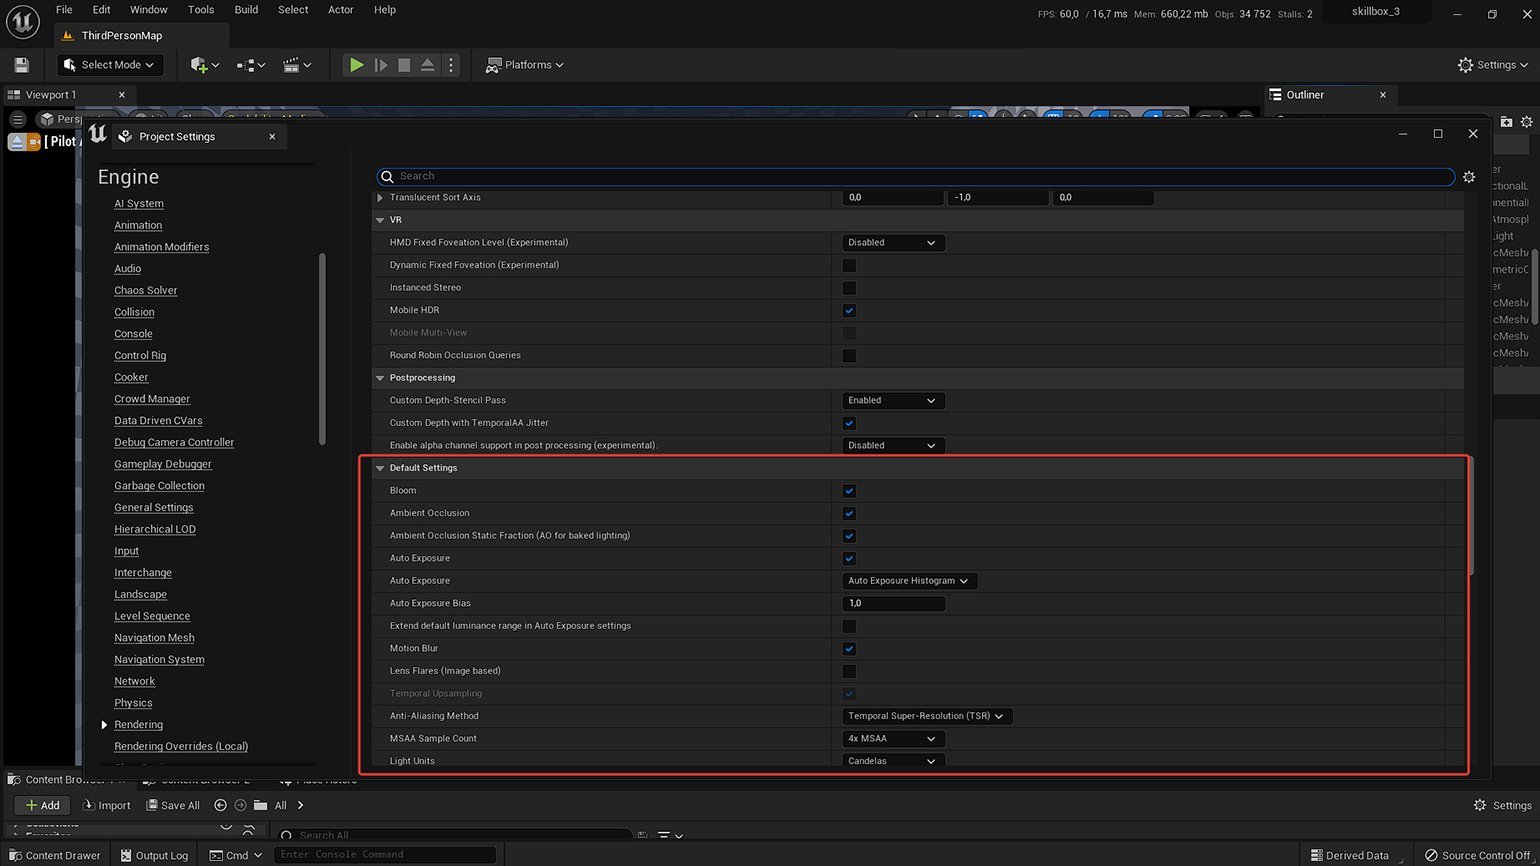Screen dimensions: 1540x866
Task: Open Custom Depth-Stencil Pass dropdown
Action: pos(893,400)
